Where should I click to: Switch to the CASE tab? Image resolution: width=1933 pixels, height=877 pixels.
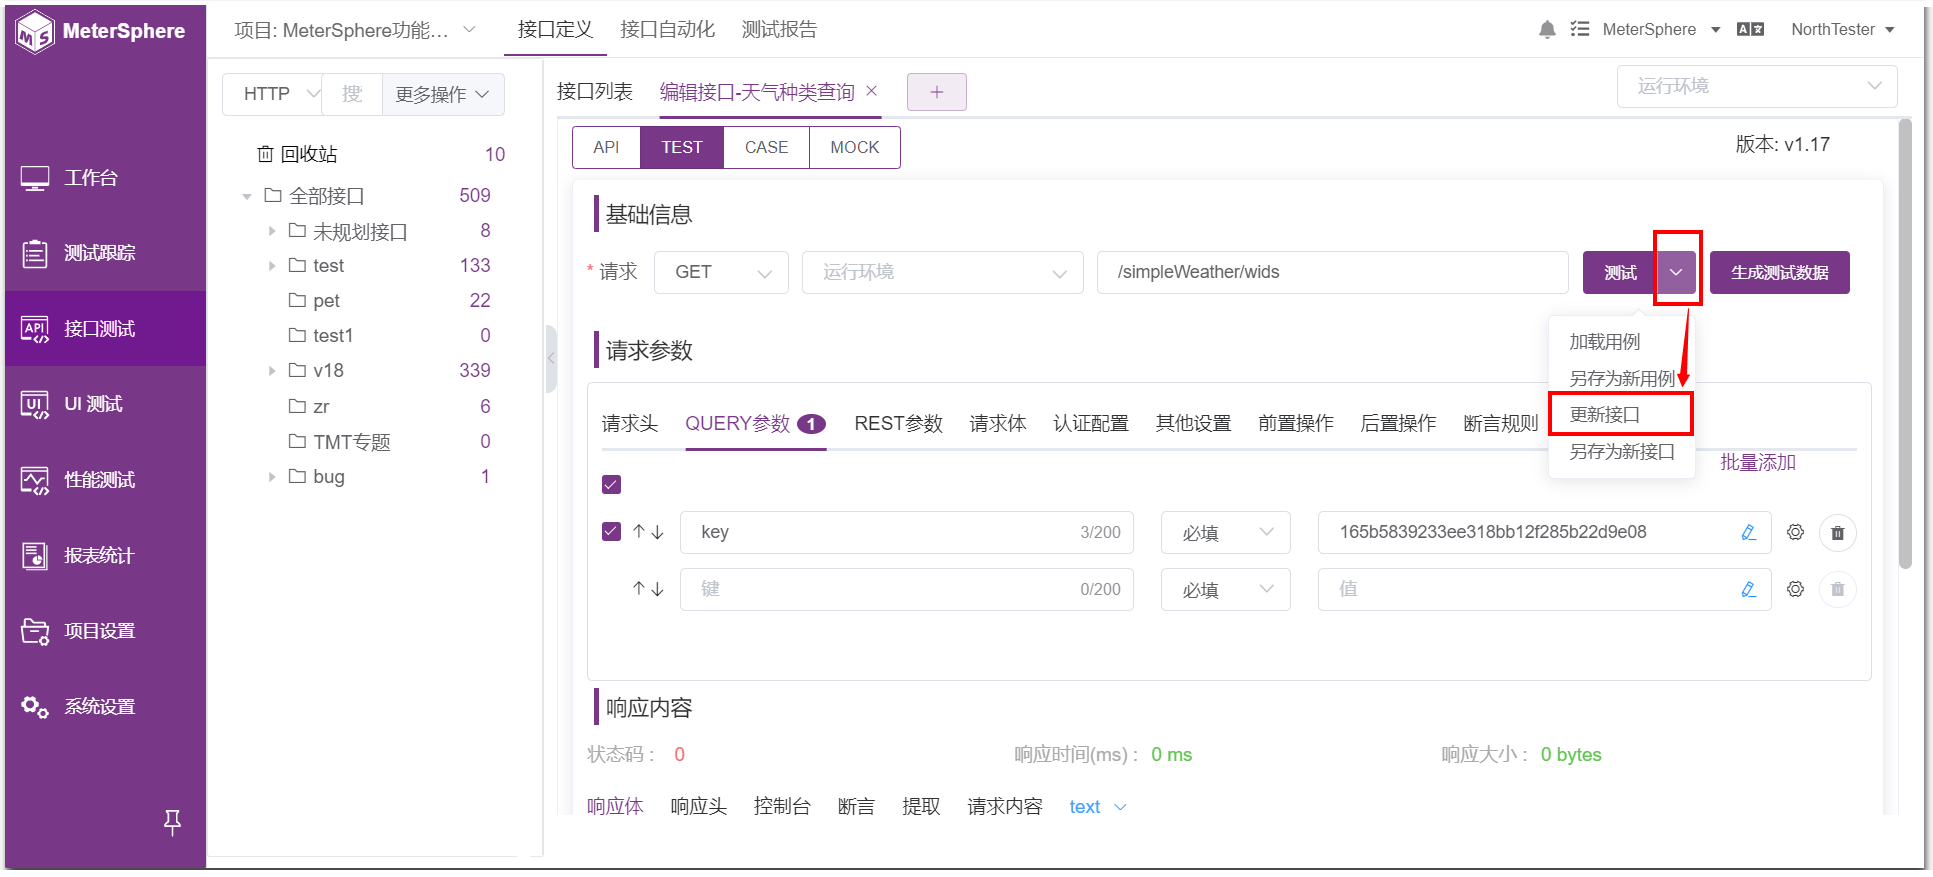coord(766,147)
